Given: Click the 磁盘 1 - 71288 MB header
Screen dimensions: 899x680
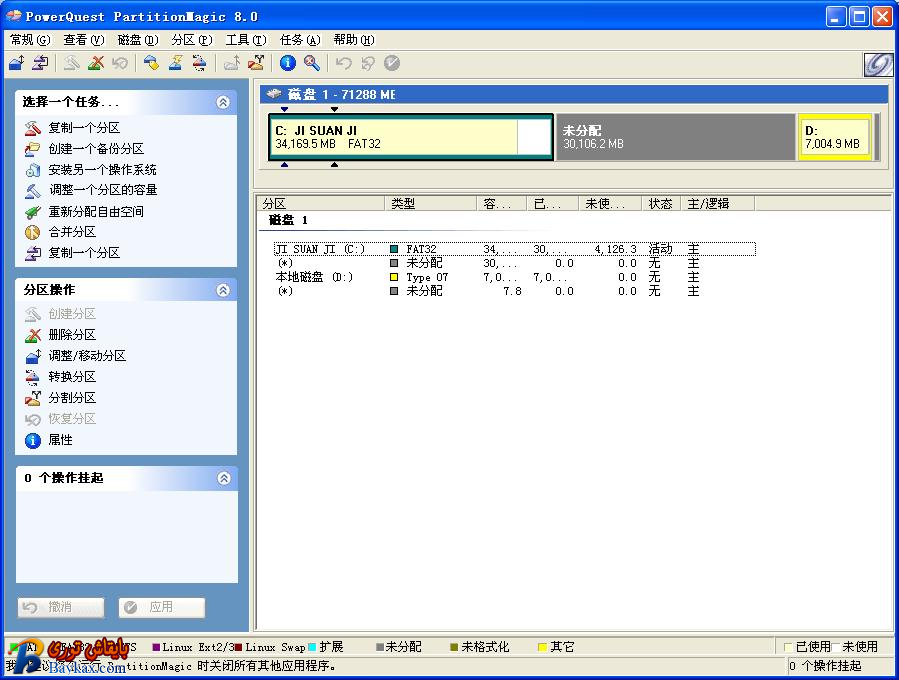Looking at the screenshot, I should [574, 95].
